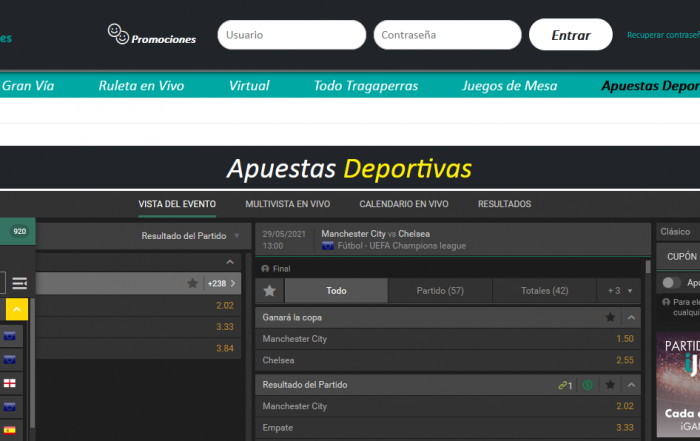Select the Totales (42) tab

[x=545, y=291]
